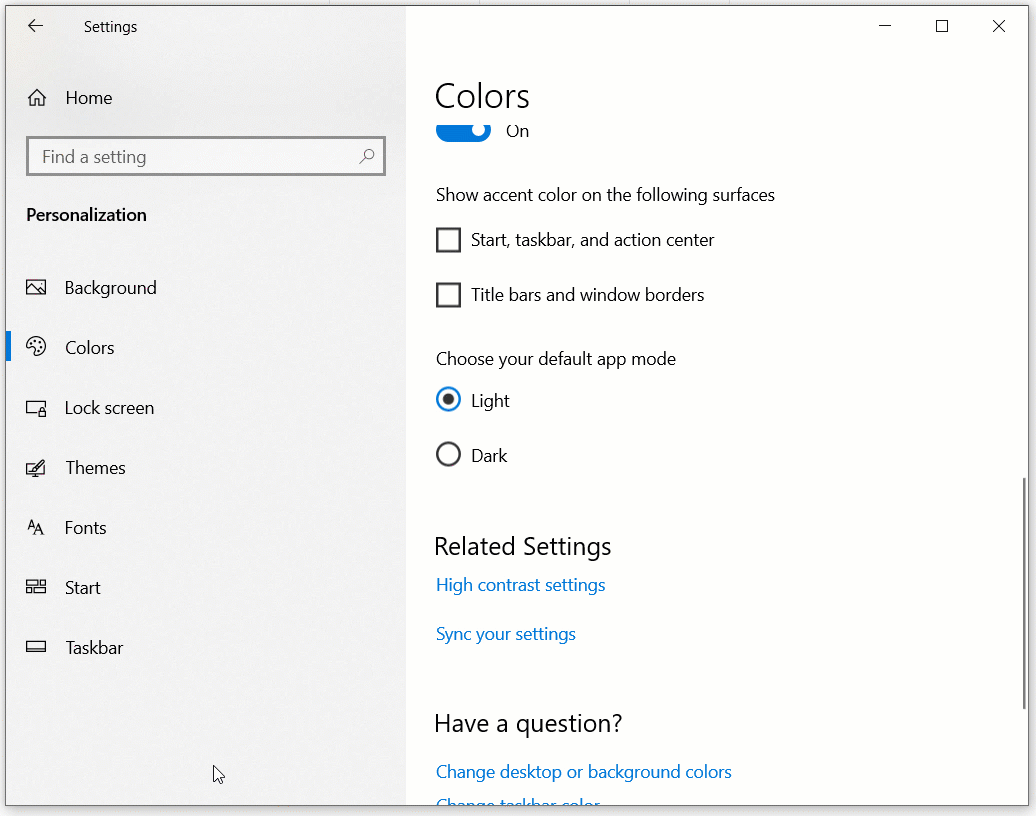This screenshot has height=816, width=1036.
Task: Check Title bars and window borders
Action: click(449, 295)
